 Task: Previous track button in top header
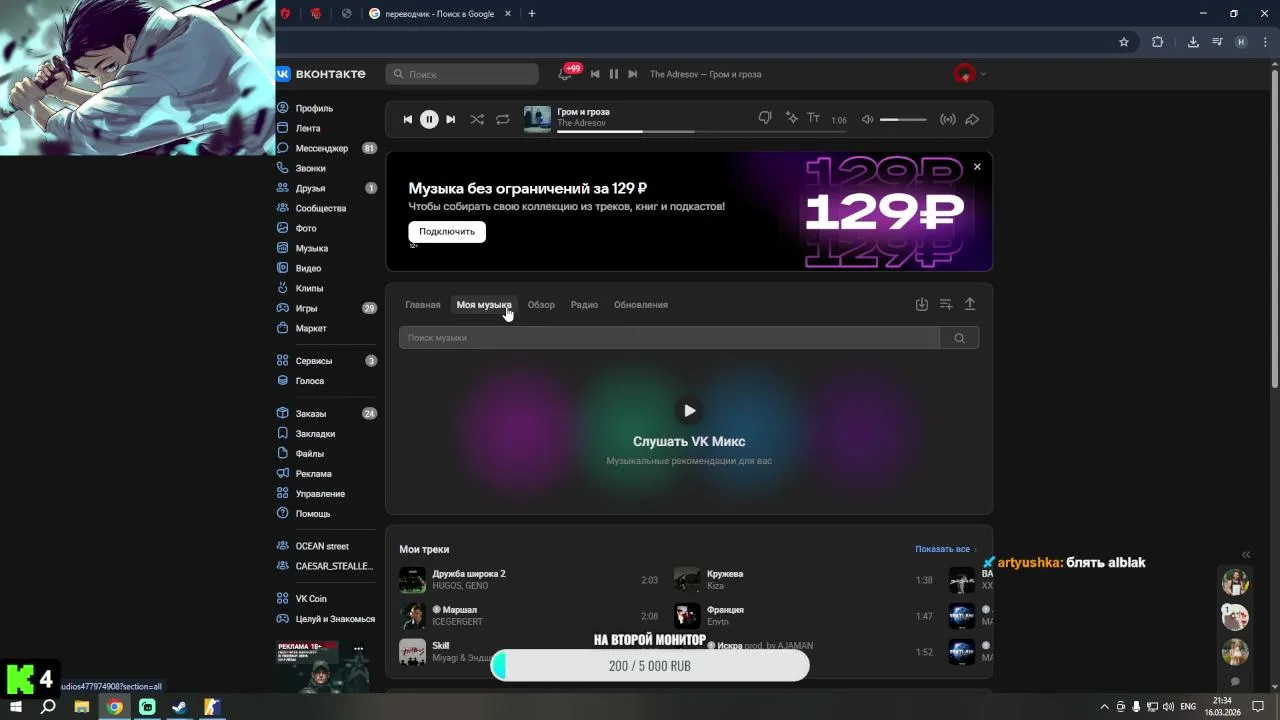point(595,74)
